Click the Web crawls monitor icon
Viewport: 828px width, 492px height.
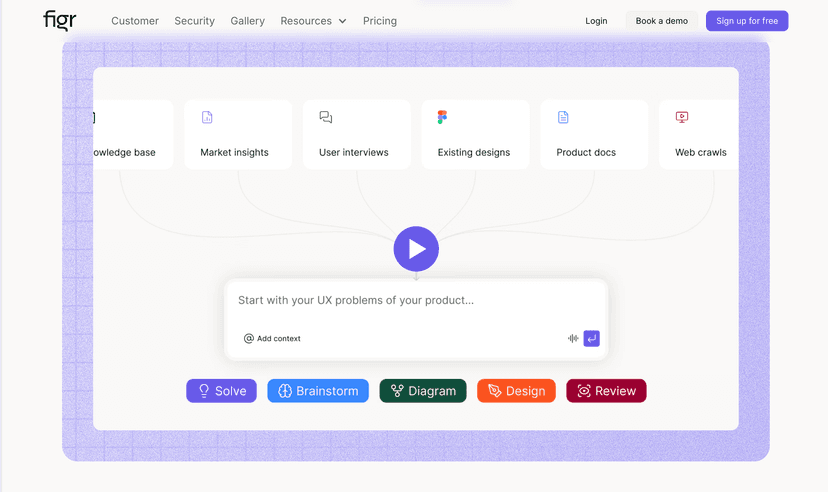682,117
